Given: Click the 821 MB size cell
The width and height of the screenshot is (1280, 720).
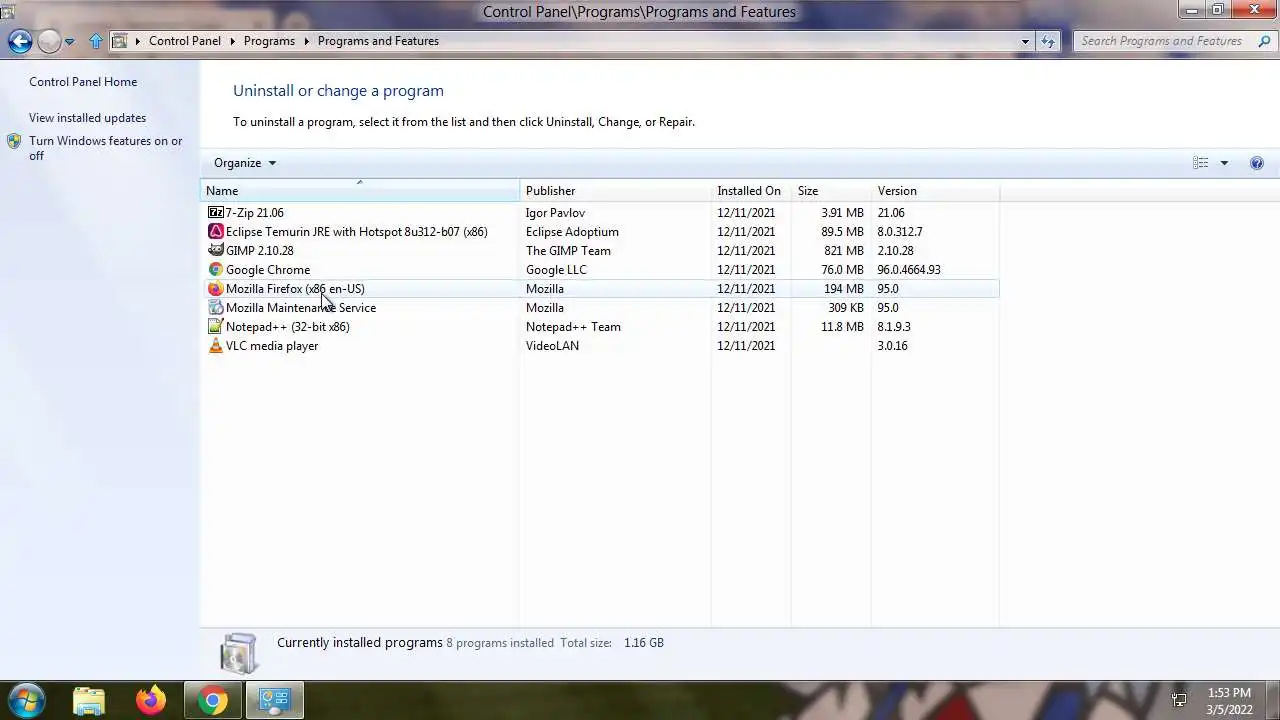Looking at the screenshot, I should 844,250.
